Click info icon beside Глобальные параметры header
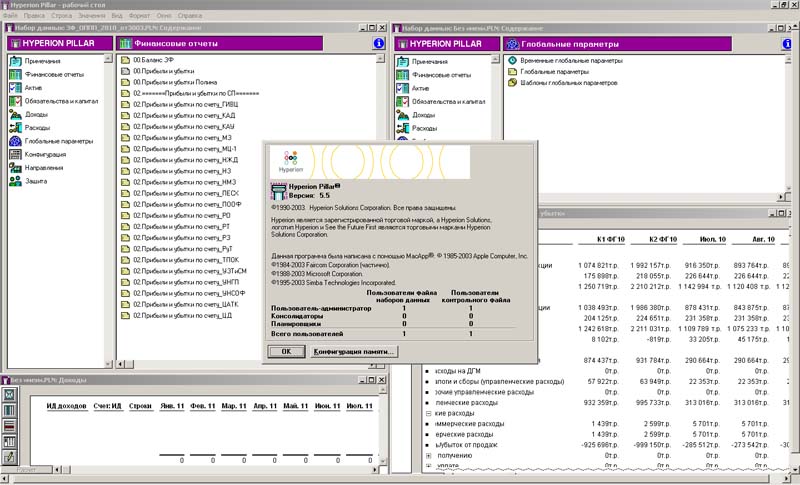 [x=787, y=44]
